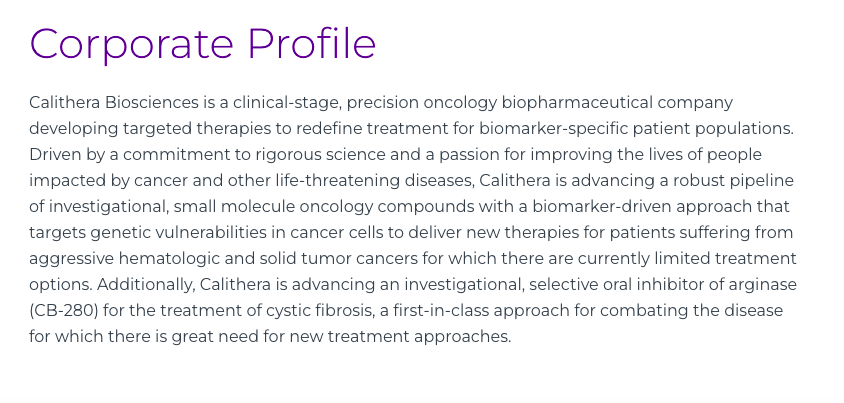Click the phrase "genetic vulnerabilities"
844x403 pixels.
point(186,233)
